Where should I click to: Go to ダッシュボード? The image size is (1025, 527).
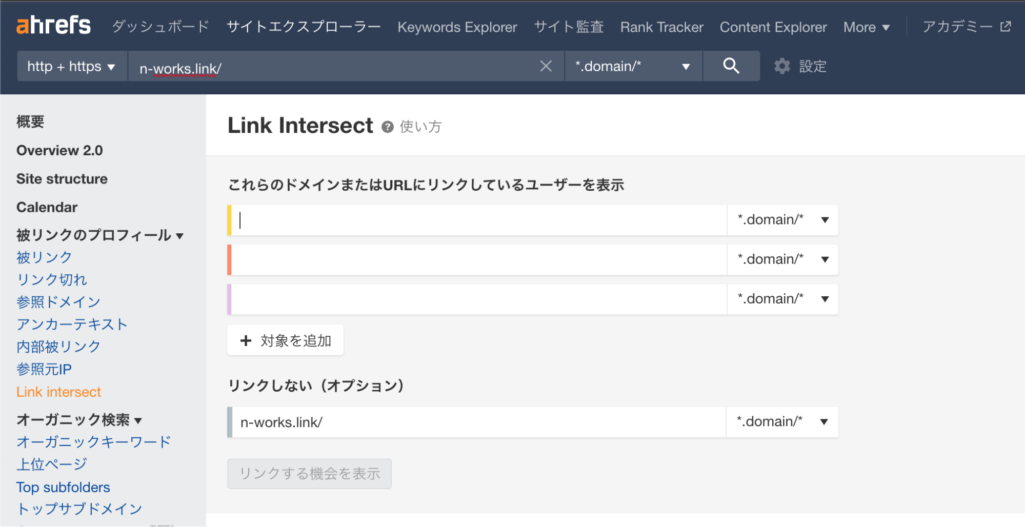coord(160,27)
